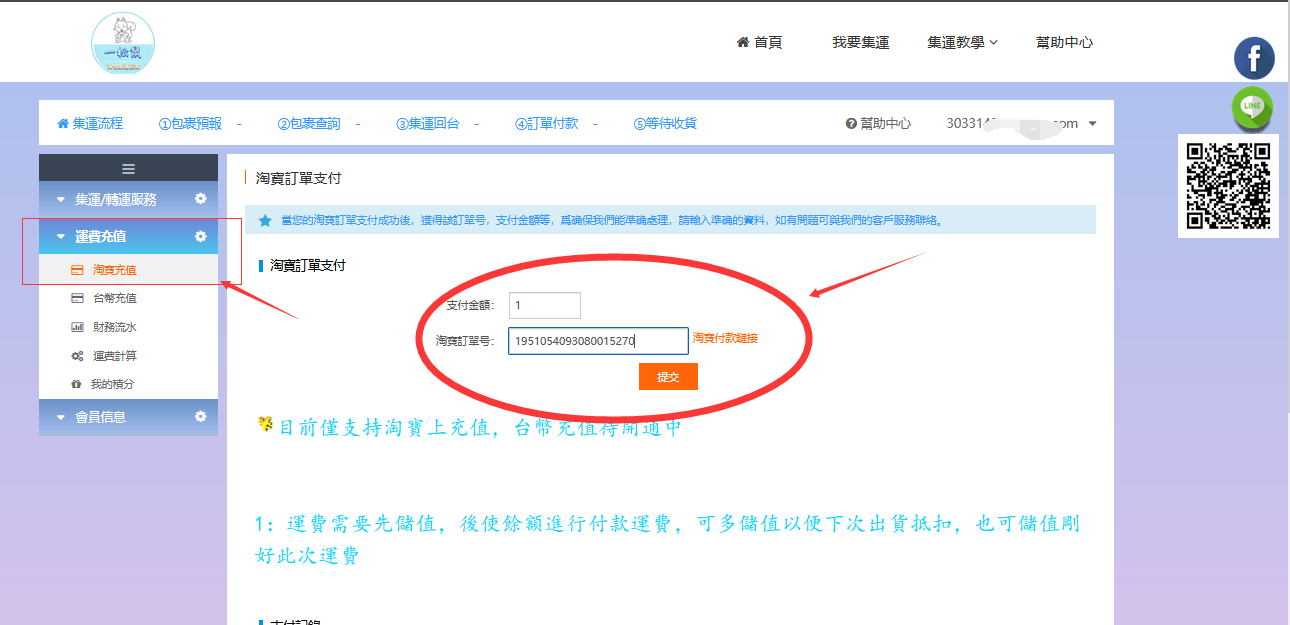The image size is (1290, 625).
Task: Expand the 集運教學 dropdown menu
Action: [x=962, y=42]
